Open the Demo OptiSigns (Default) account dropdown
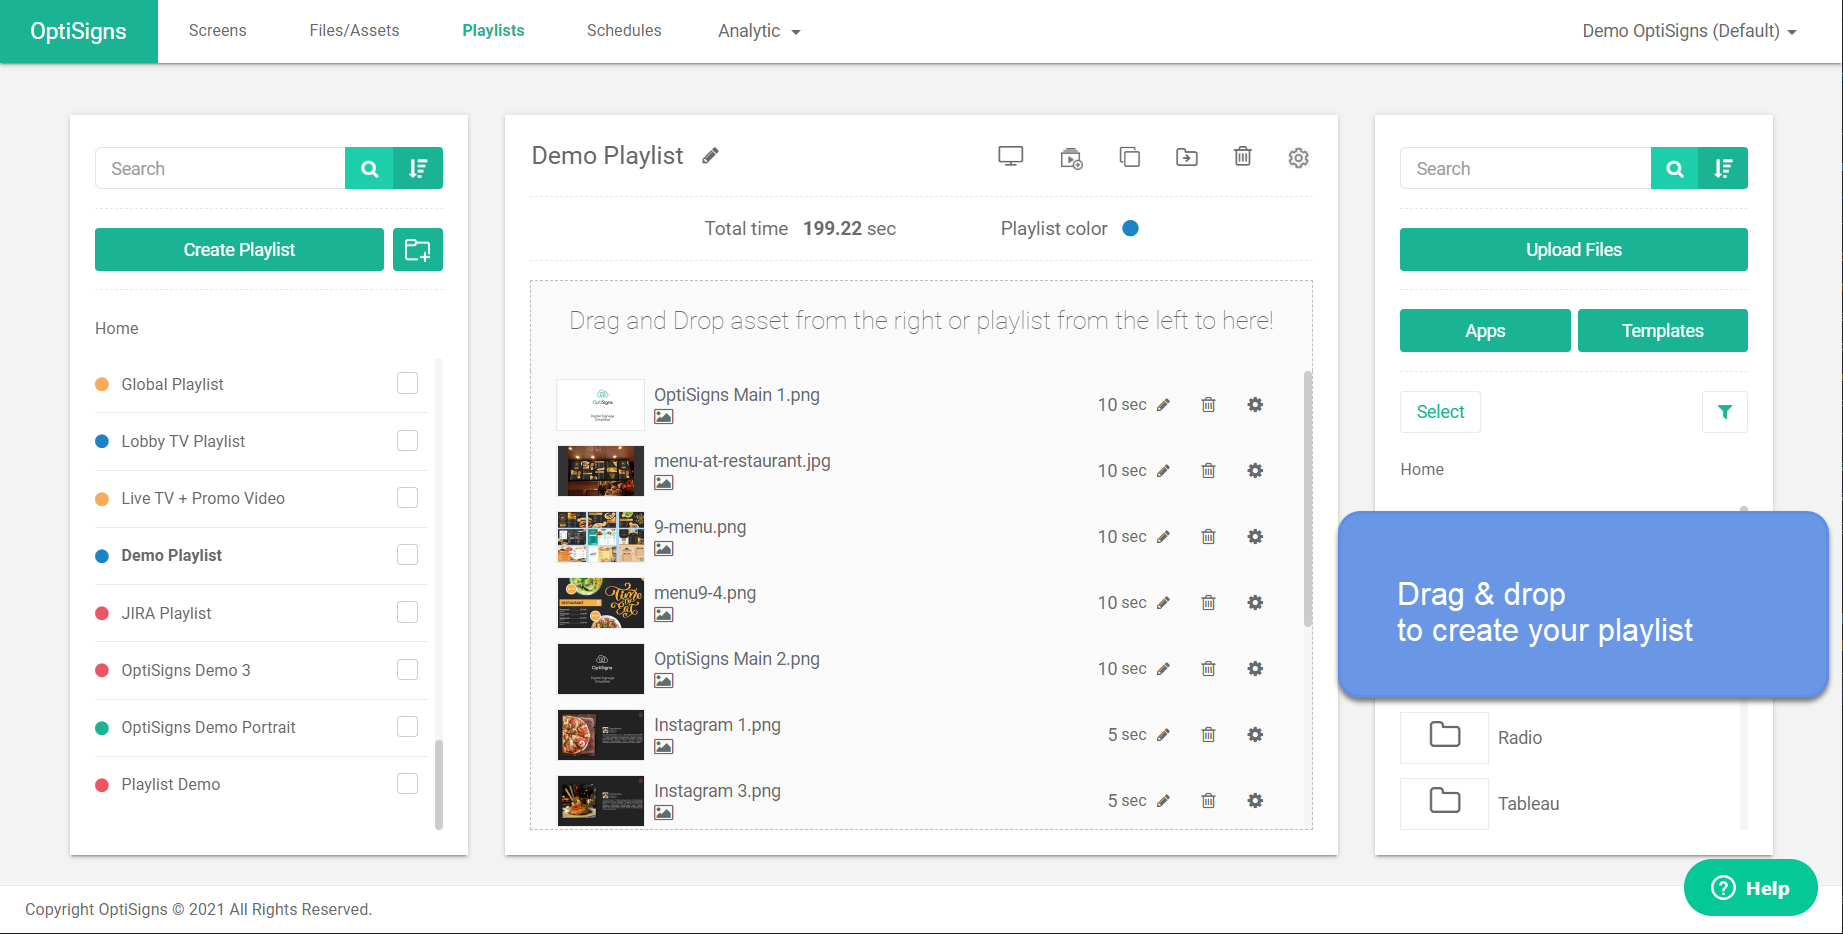1843x934 pixels. pos(1689,31)
